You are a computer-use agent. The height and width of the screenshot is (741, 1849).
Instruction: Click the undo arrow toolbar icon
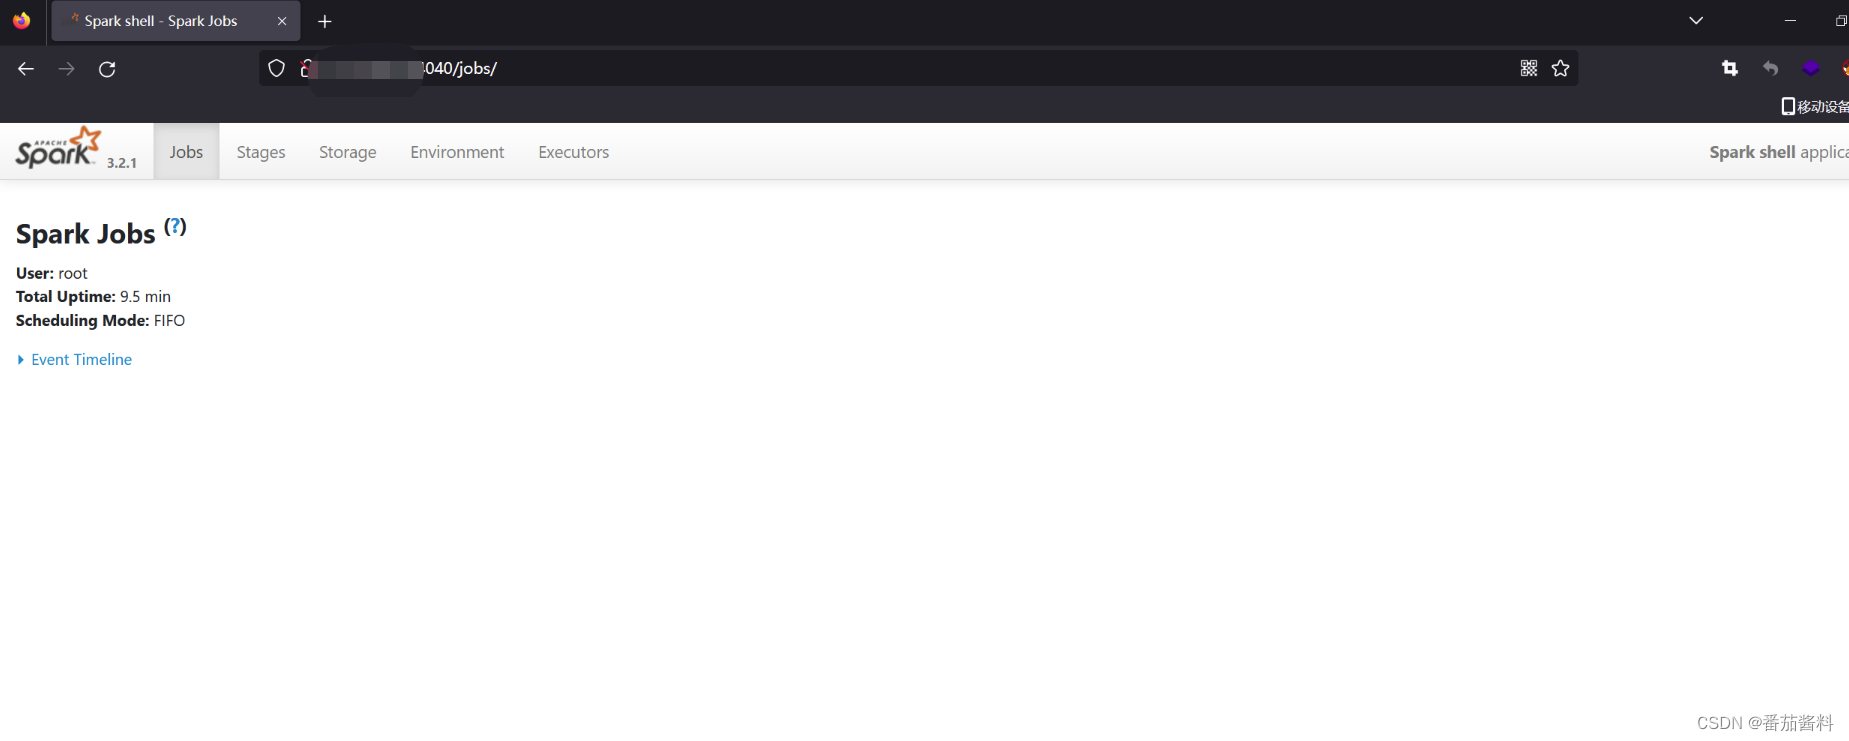(x=1771, y=68)
